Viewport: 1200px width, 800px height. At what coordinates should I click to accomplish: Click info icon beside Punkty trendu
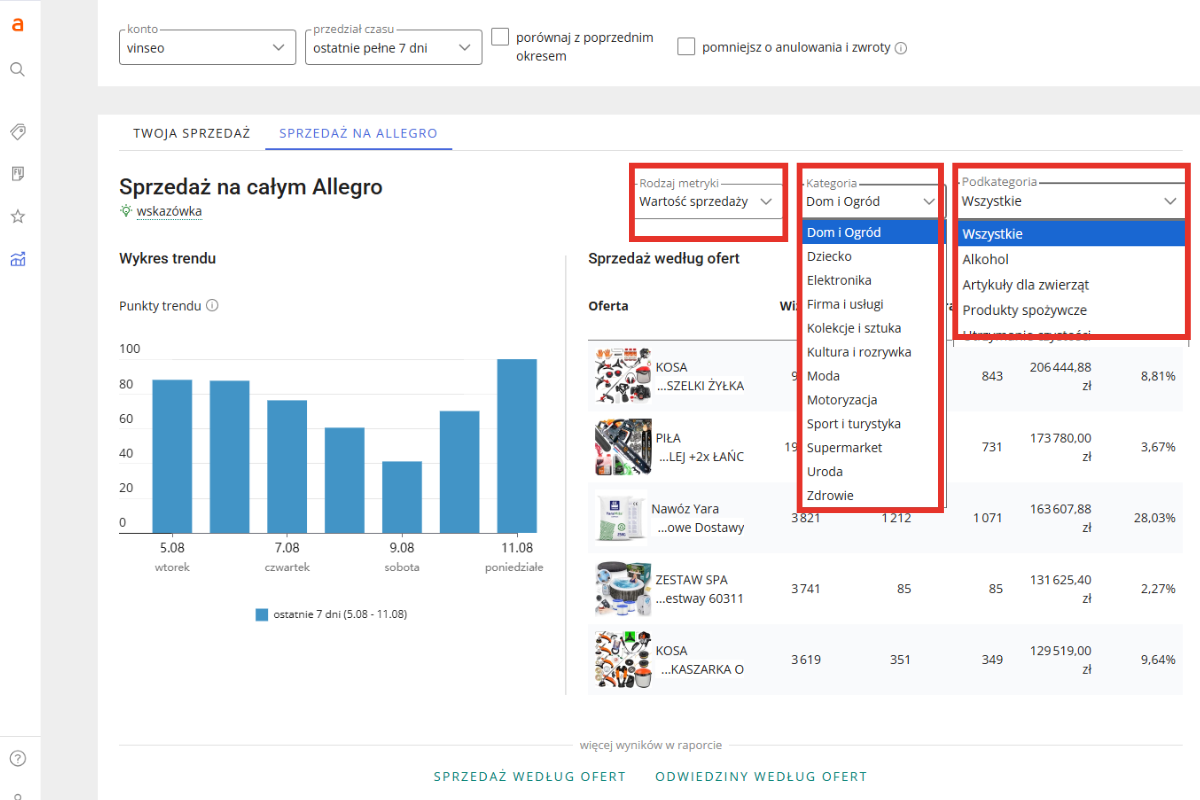pyautogui.click(x=212, y=306)
